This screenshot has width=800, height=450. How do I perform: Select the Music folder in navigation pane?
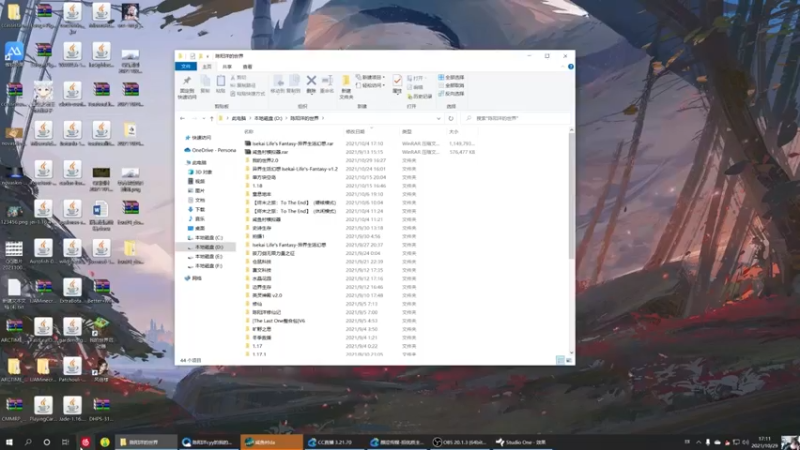(x=196, y=219)
